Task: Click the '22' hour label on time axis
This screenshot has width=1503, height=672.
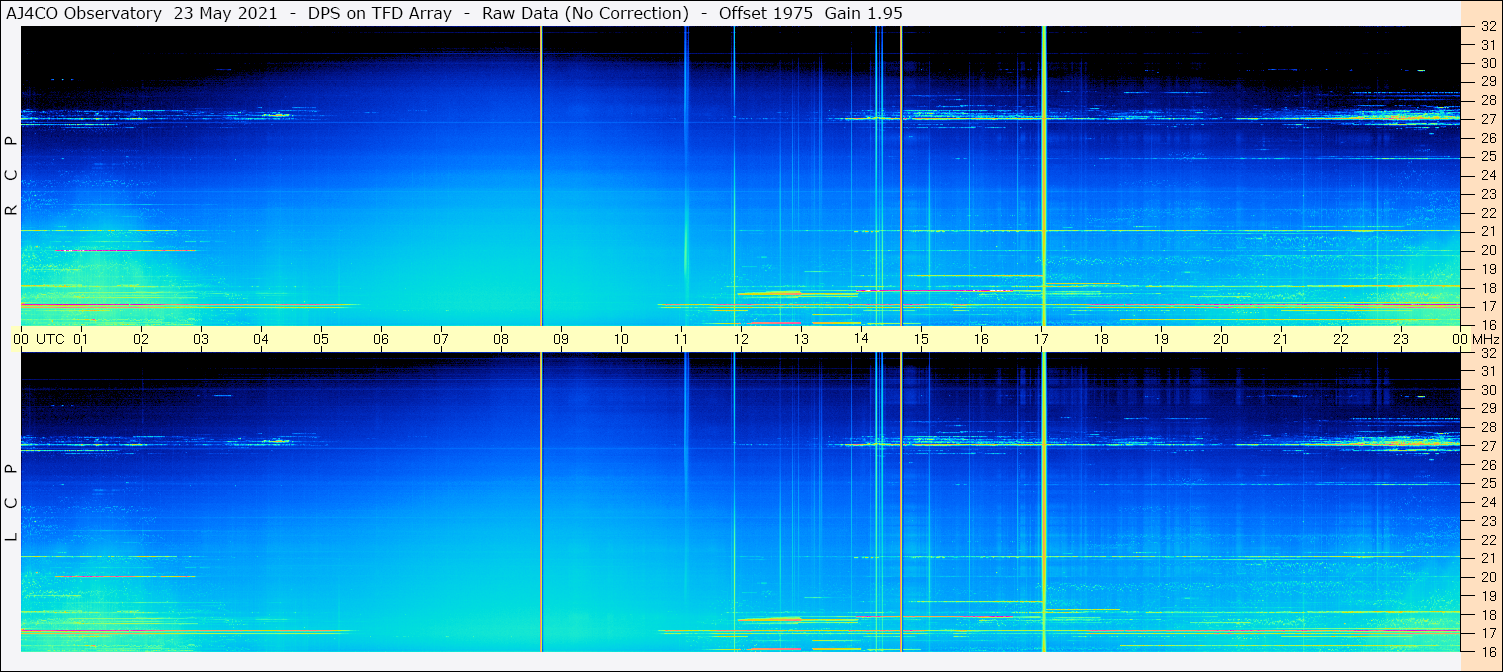Action: coord(1341,339)
